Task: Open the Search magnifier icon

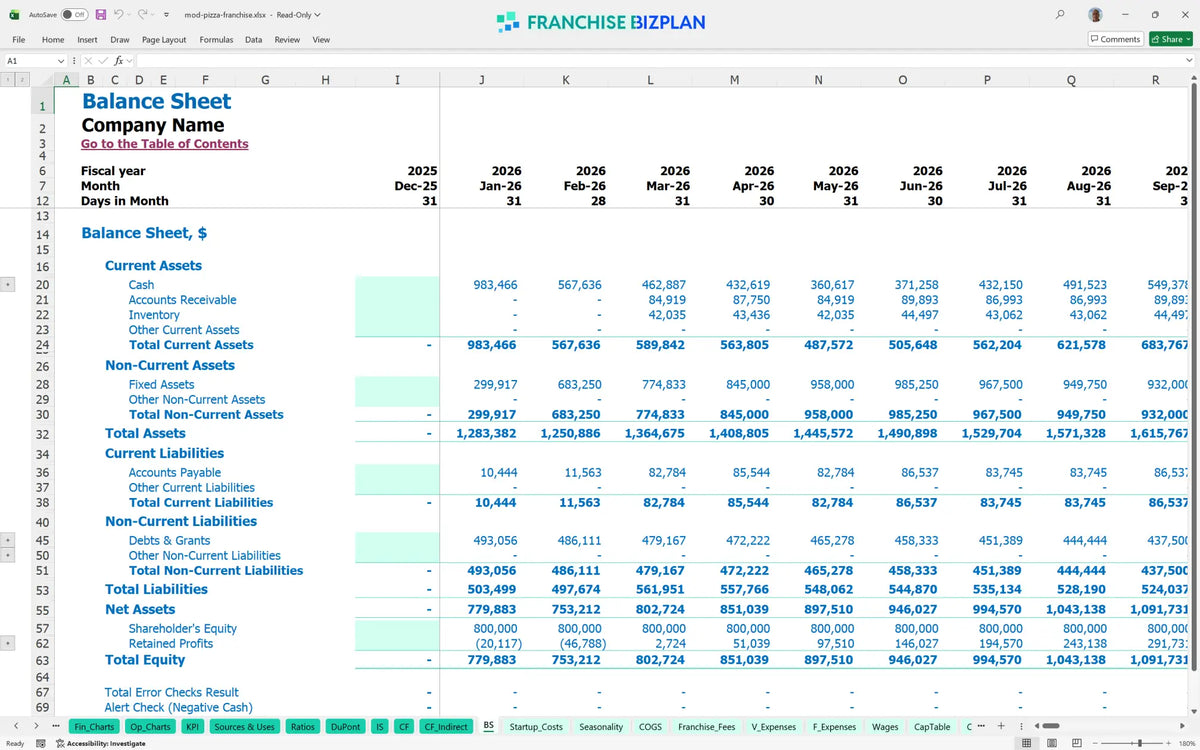Action: (1060, 15)
